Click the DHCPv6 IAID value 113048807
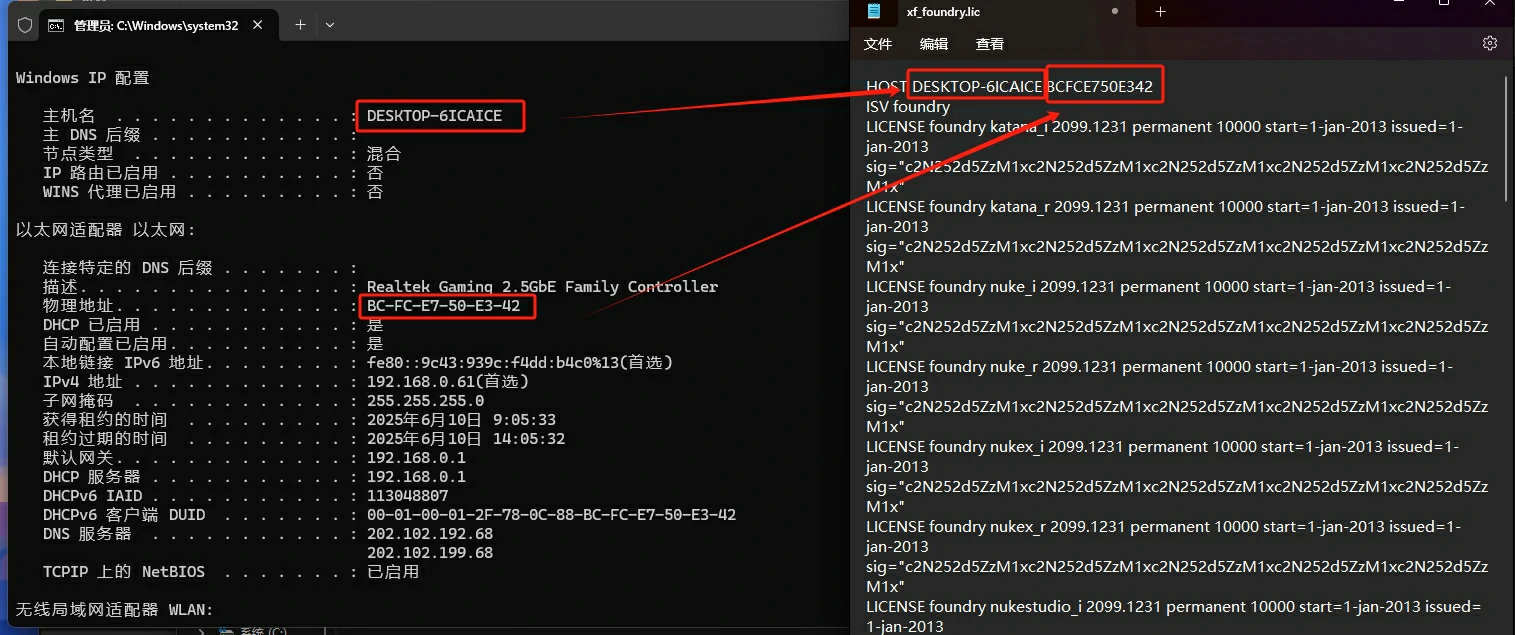1515x635 pixels. pyautogui.click(x=407, y=496)
